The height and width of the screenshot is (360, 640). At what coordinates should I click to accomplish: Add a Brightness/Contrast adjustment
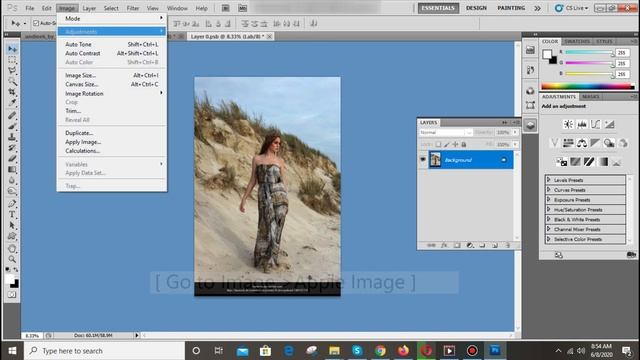pyautogui.click(x=568, y=124)
